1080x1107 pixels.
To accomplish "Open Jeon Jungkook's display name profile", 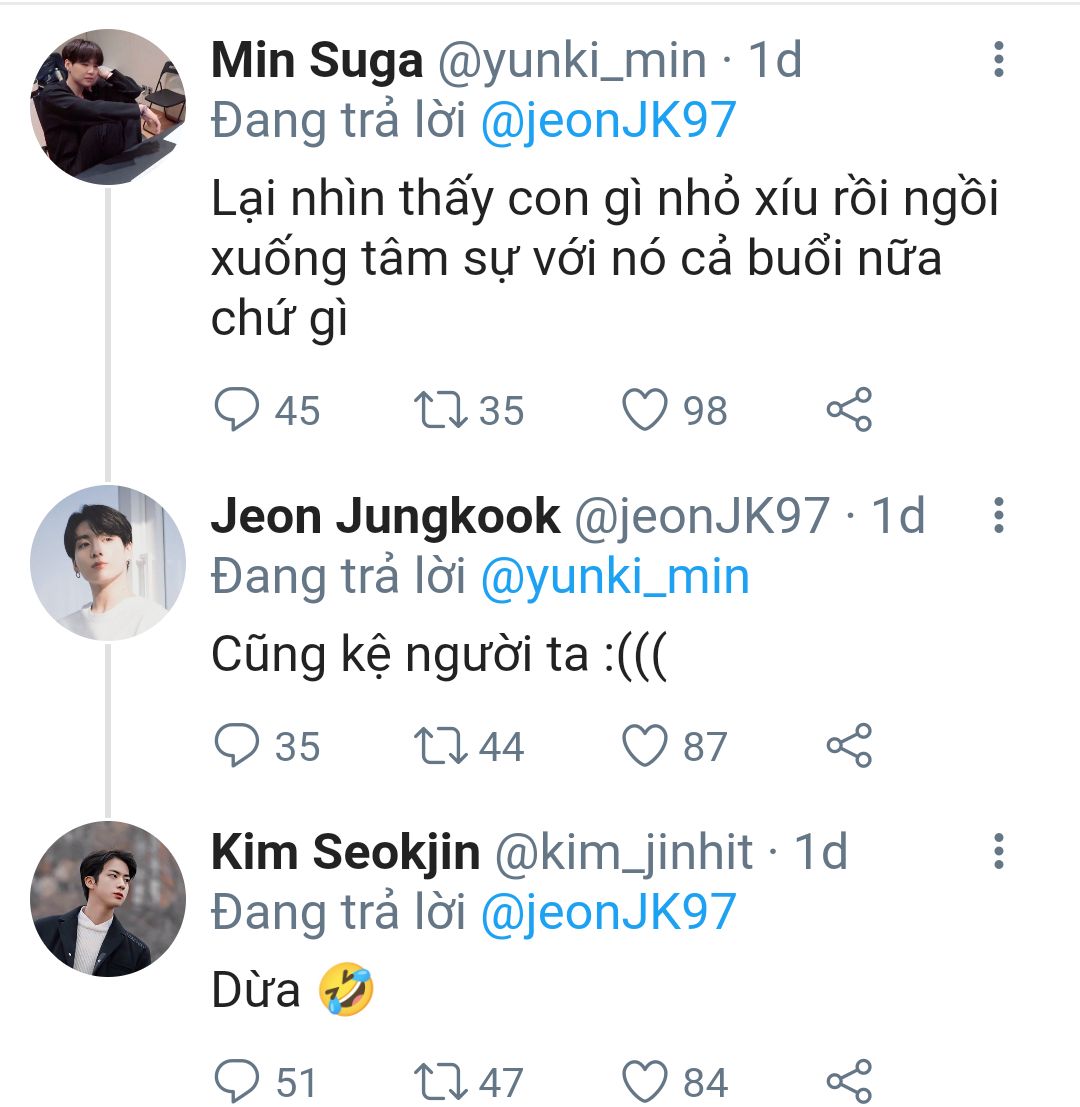I will (385, 517).
